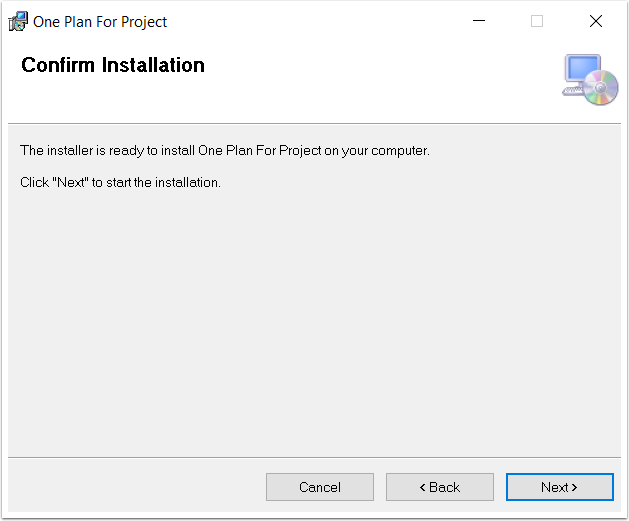Click the computer and CD banner image
The height and width of the screenshot is (521, 629).
[x=590, y=79]
